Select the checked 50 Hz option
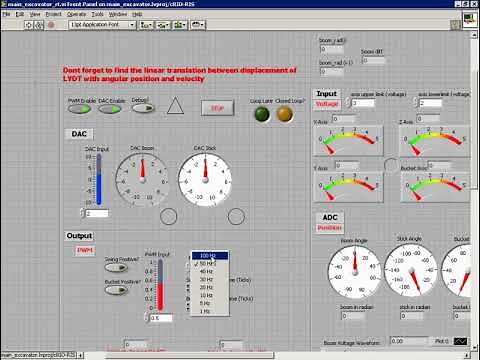 [x=210, y=264]
